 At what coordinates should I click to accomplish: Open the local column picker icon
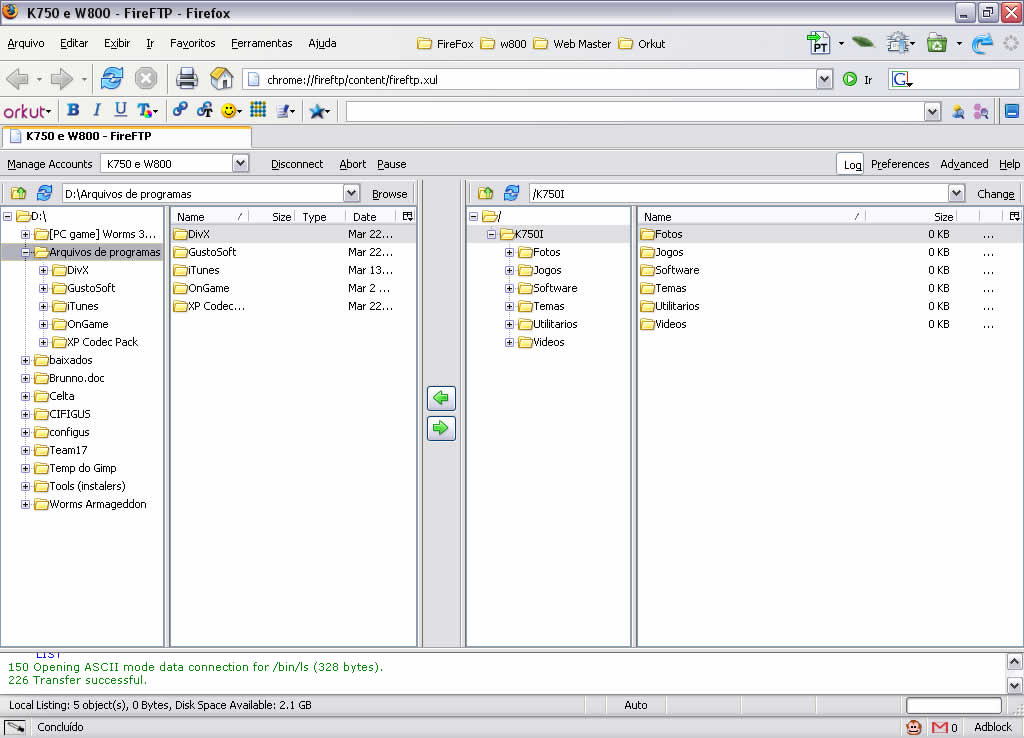[x=408, y=216]
